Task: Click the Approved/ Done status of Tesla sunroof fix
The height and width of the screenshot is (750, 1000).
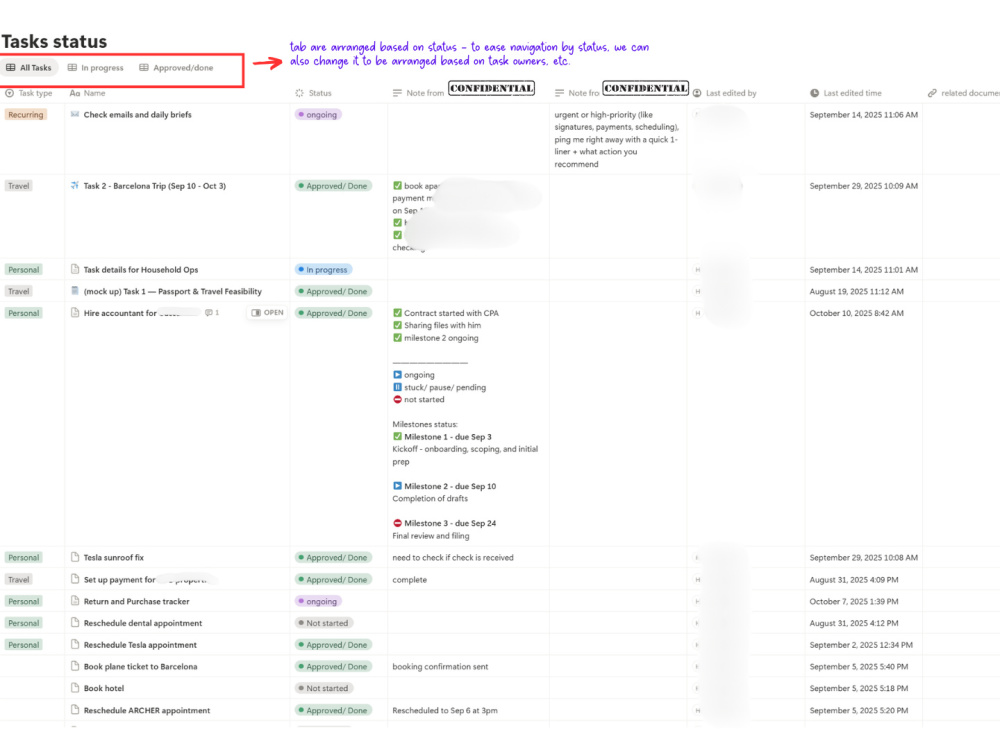Action: [334, 557]
